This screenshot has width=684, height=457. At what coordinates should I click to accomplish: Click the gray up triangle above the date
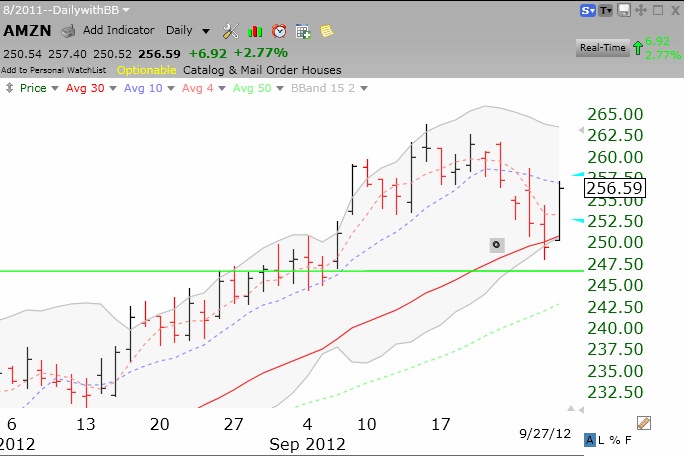click(571, 409)
